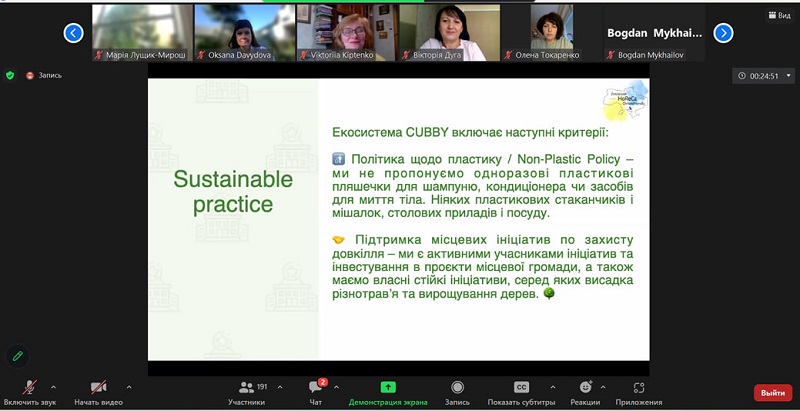Select Oksana Davydova video thumbnail
Screen dimensions: 800x411
[x=245, y=33]
